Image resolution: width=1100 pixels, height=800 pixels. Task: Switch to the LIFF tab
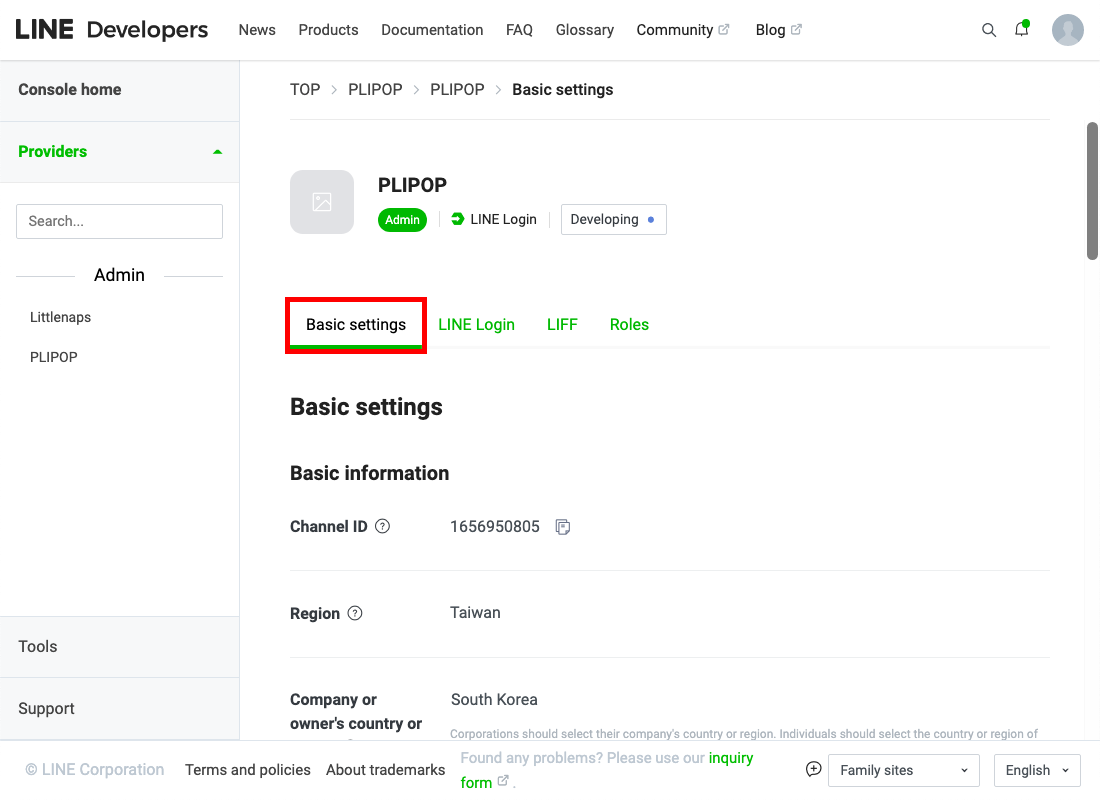coord(562,325)
